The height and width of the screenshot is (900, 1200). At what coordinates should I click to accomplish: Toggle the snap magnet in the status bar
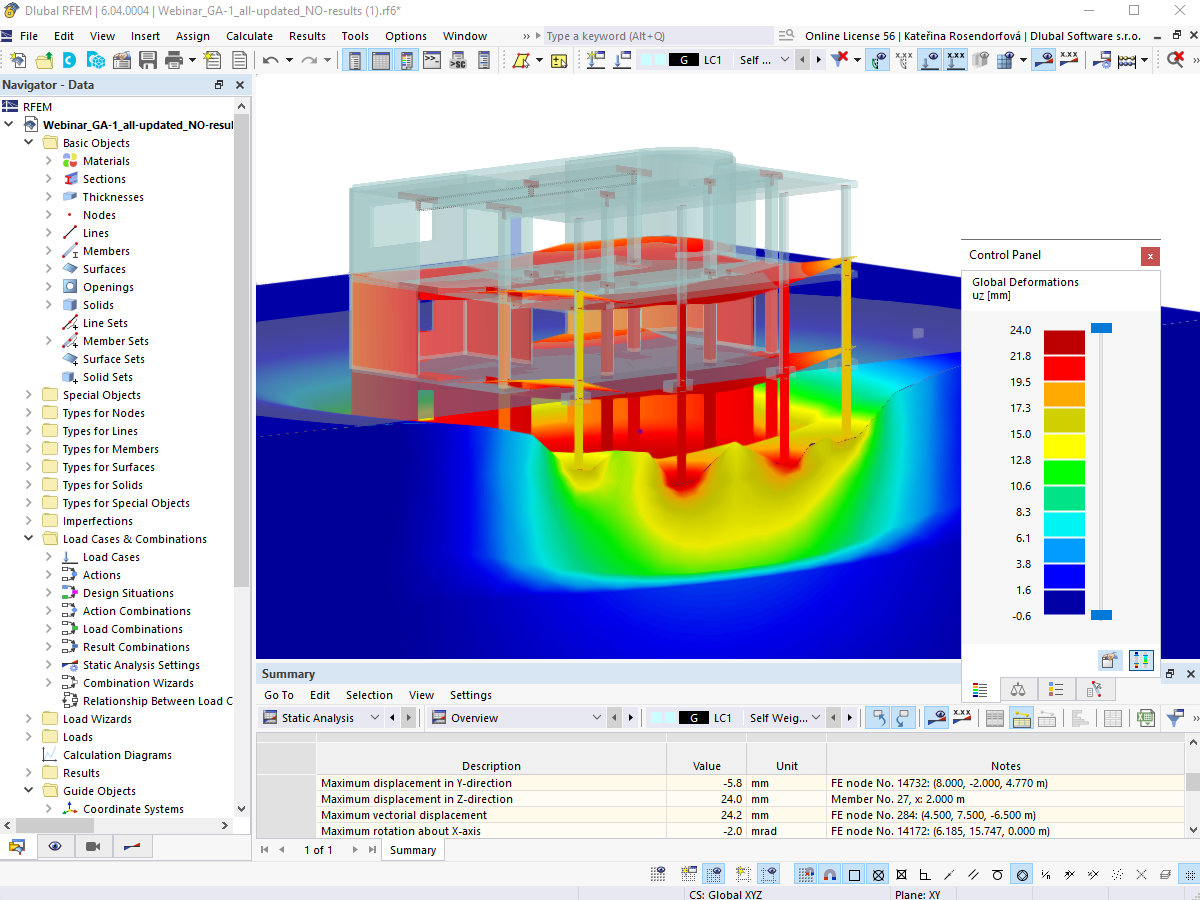click(x=830, y=873)
